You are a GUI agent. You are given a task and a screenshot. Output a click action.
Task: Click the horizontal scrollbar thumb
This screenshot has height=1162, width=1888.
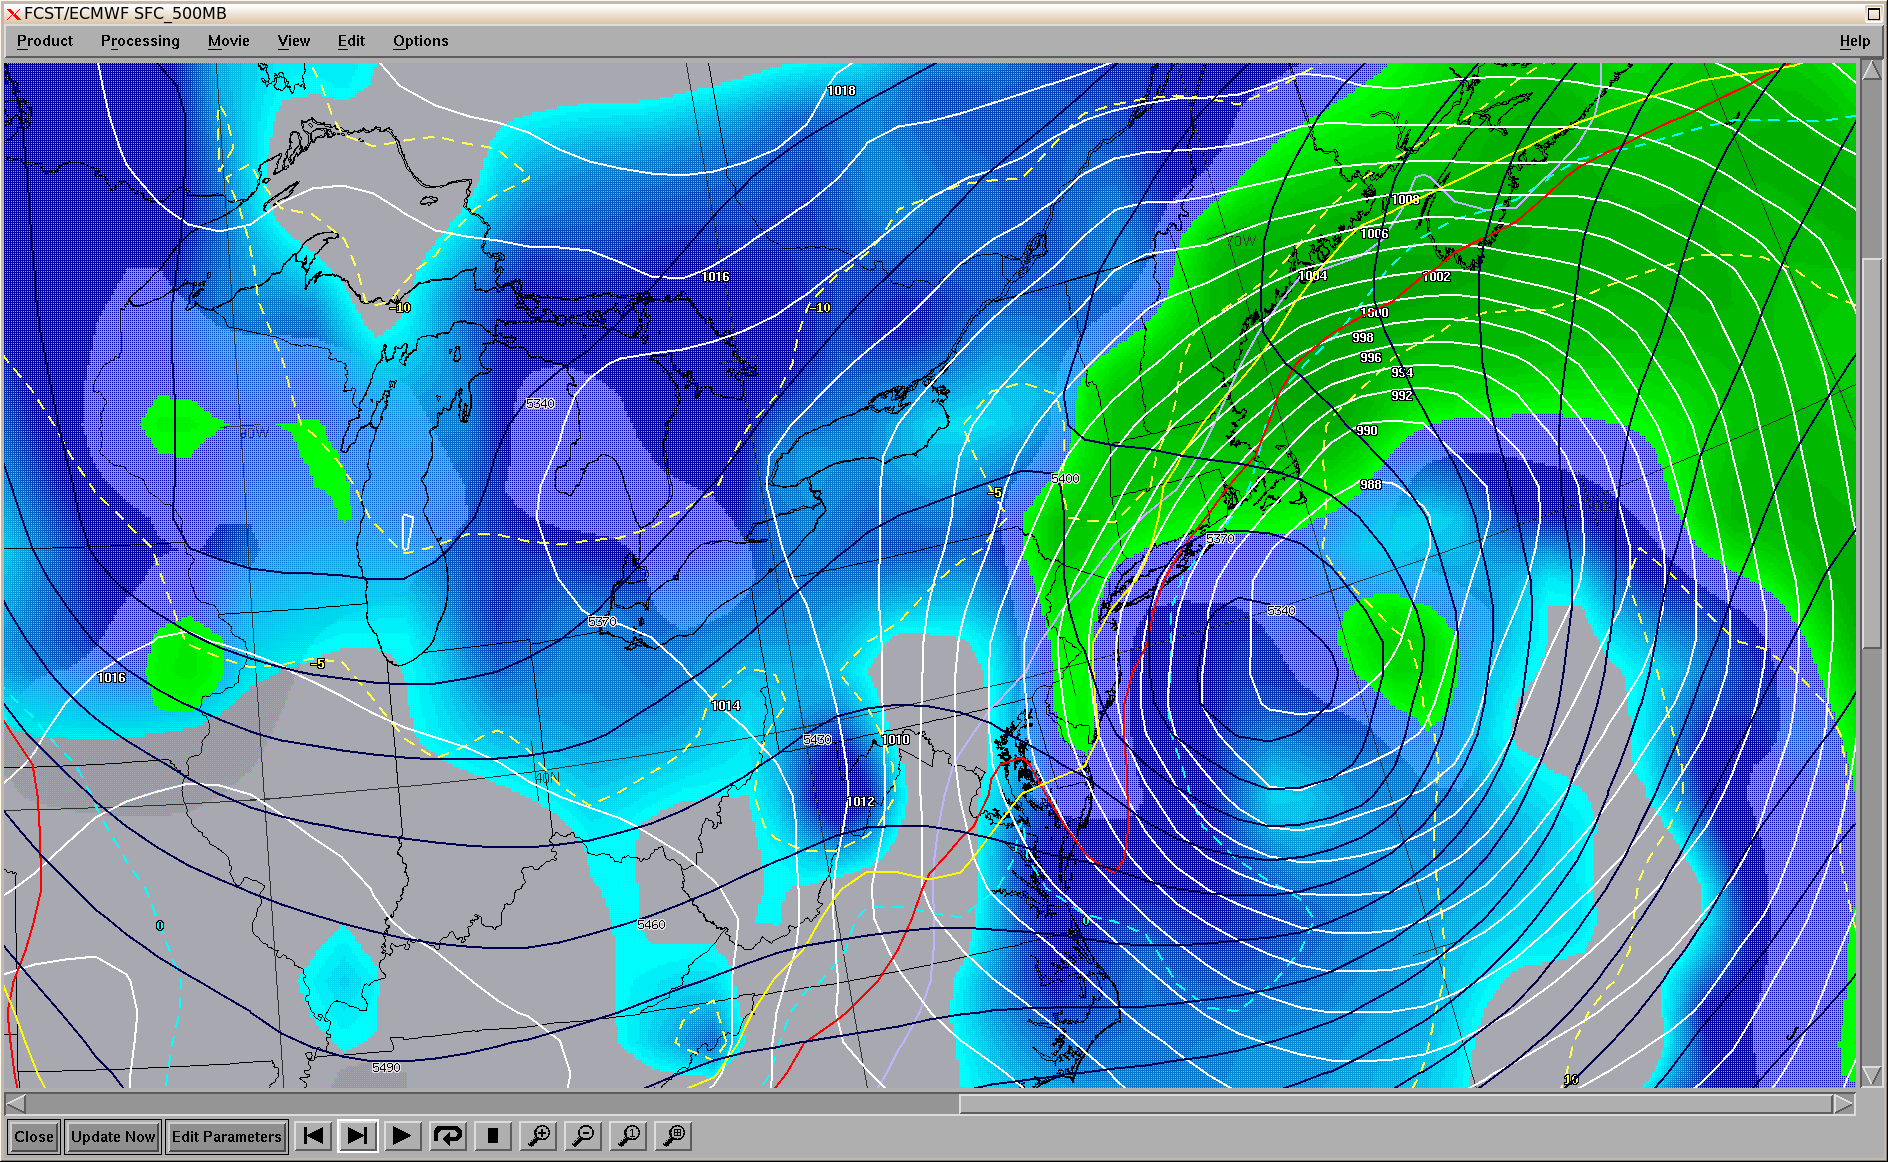(1396, 1104)
